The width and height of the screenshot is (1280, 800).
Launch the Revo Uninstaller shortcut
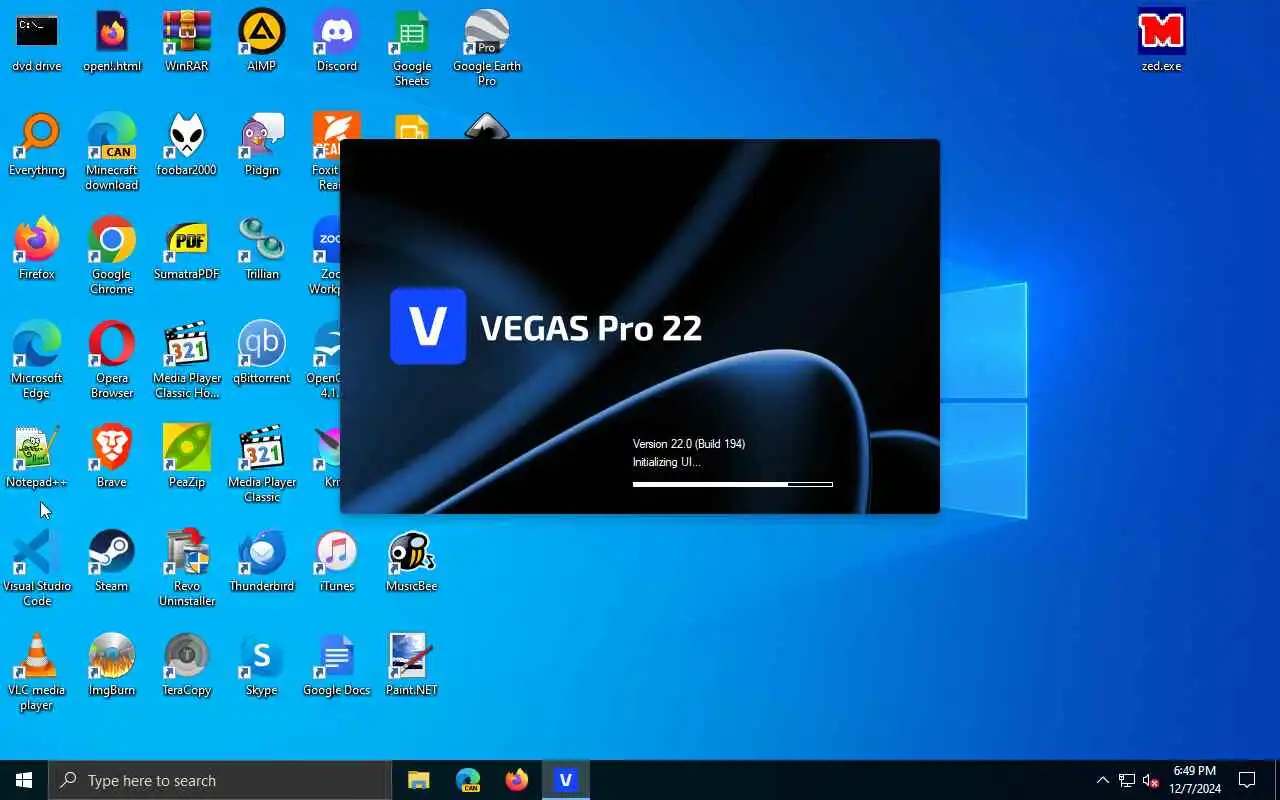(x=187, y=568)
